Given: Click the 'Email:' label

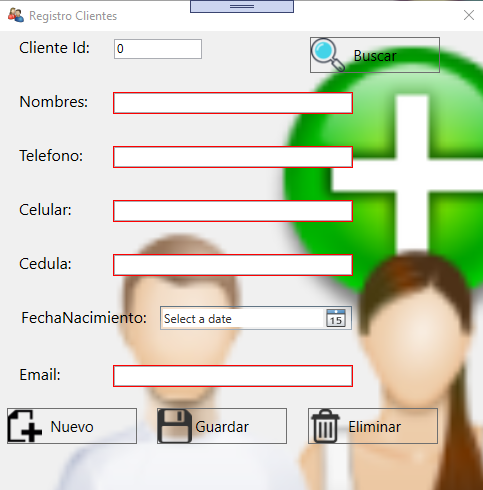Looking at the screenshot, I should pos(40,375).
